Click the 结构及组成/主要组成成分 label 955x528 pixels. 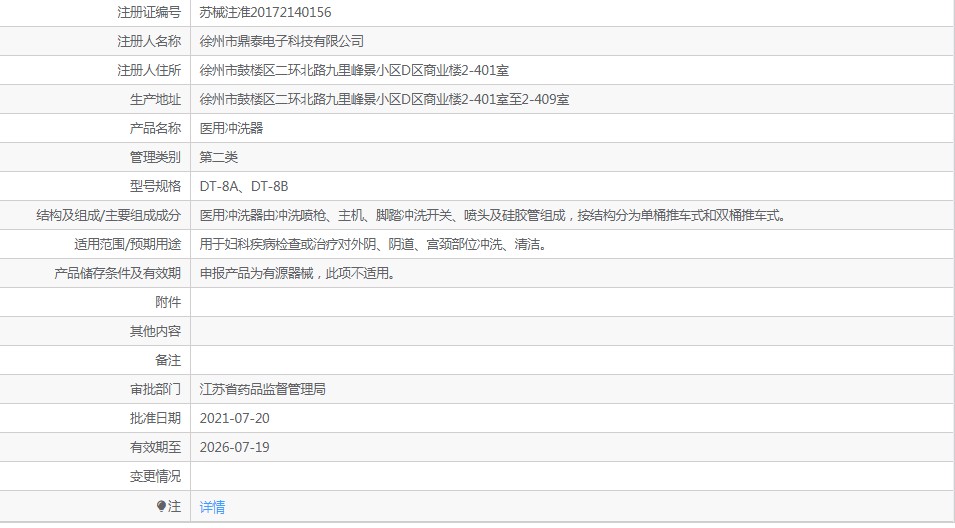pyautogui.click(x=108, y=216)
